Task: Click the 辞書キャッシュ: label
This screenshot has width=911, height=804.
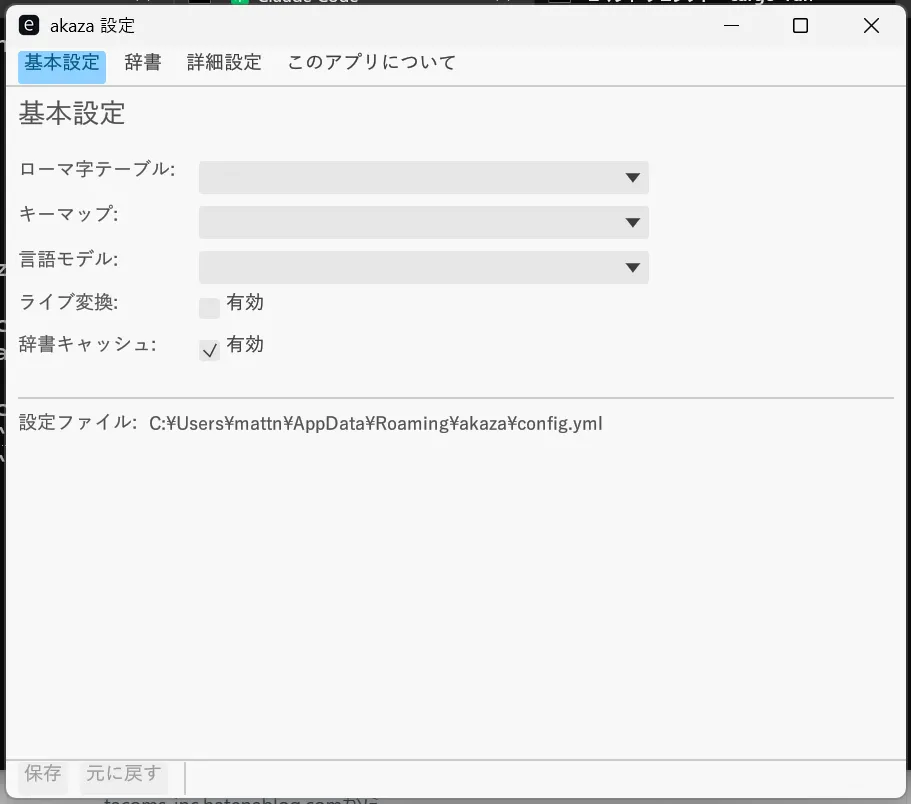Action: 88,344
